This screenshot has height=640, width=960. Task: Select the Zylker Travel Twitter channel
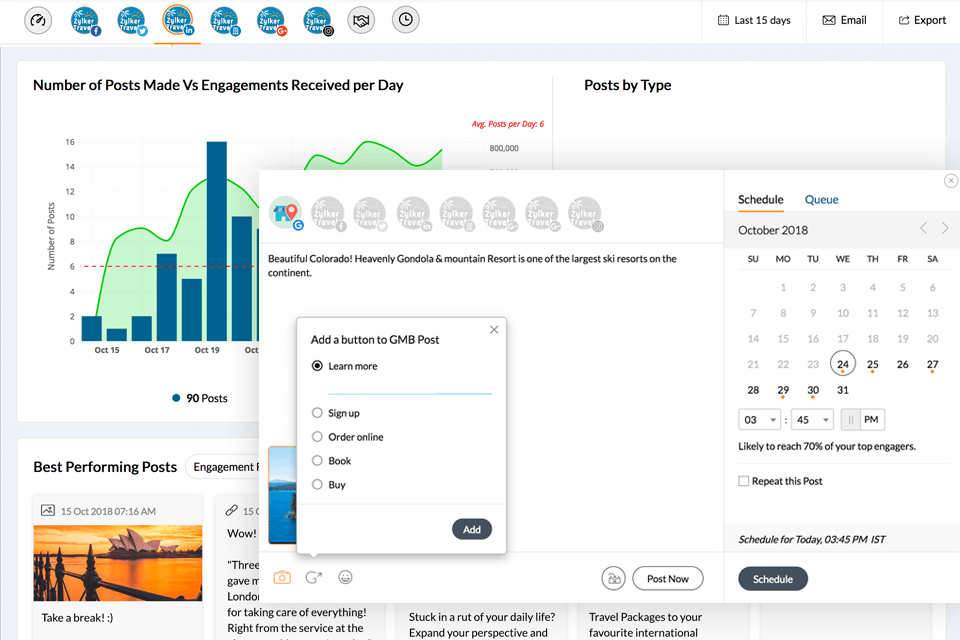[x=131, y=21]
